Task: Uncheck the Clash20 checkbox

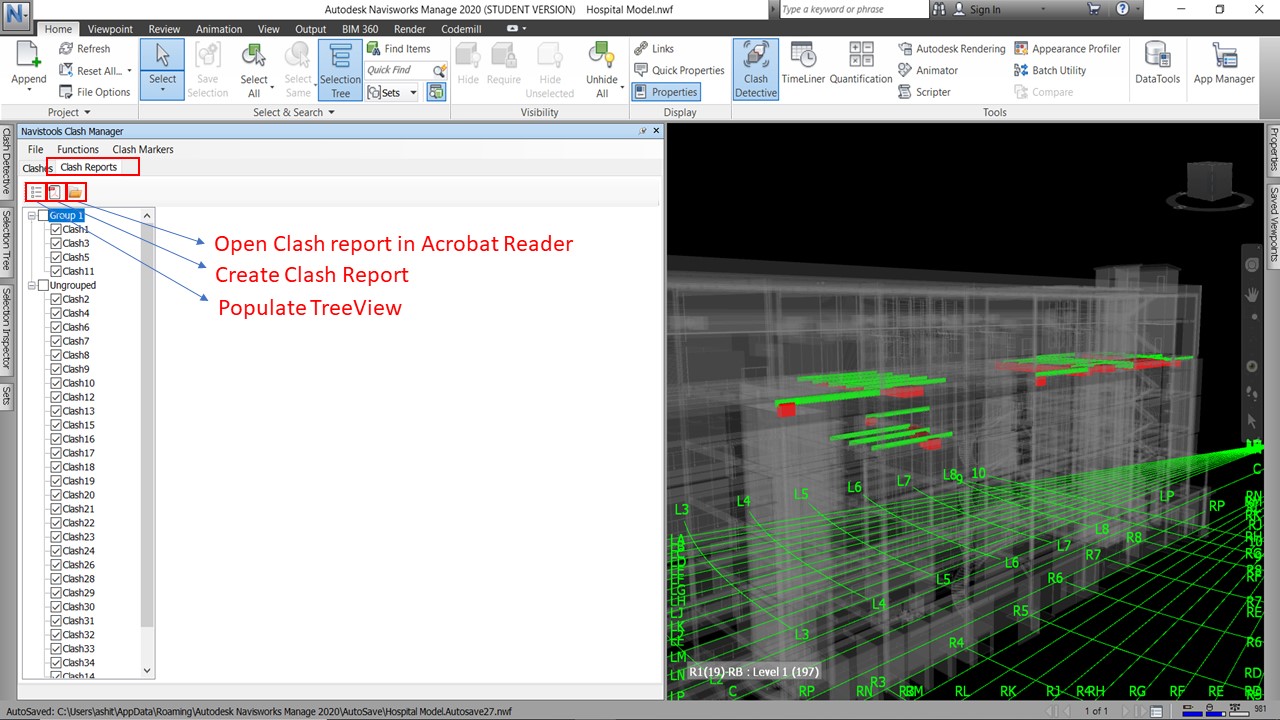Action: pos(56,496)
